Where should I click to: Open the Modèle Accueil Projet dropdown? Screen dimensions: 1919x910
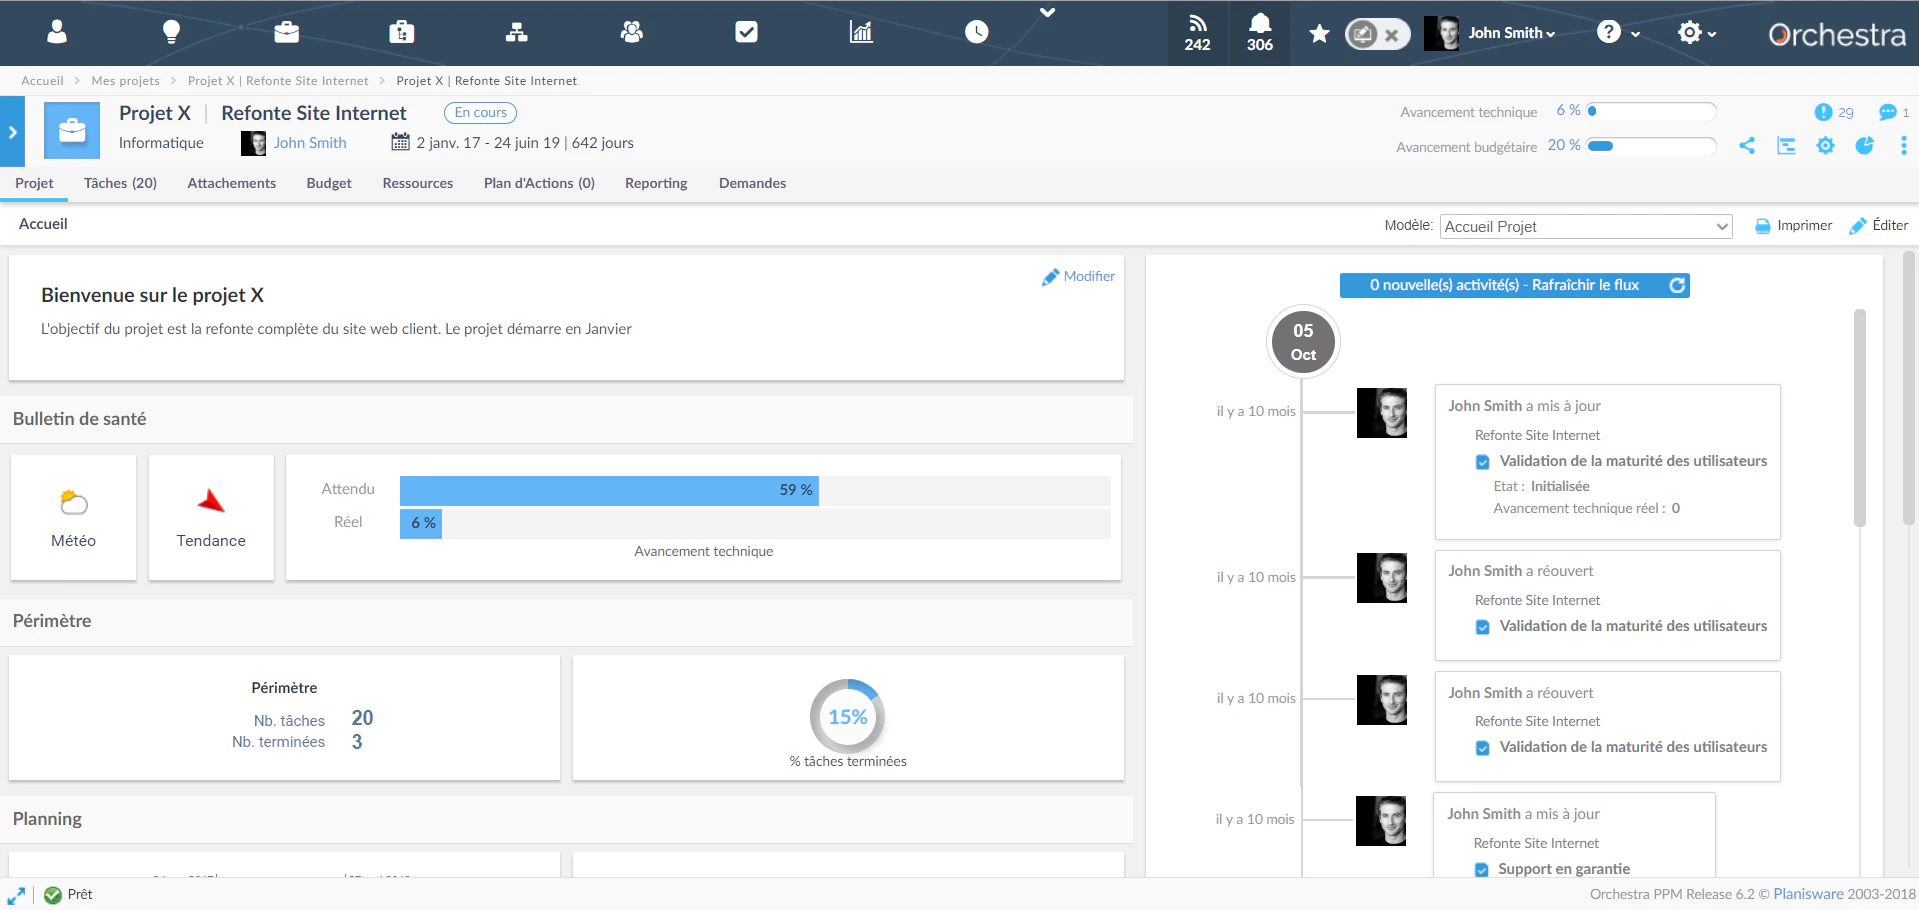1586,227
